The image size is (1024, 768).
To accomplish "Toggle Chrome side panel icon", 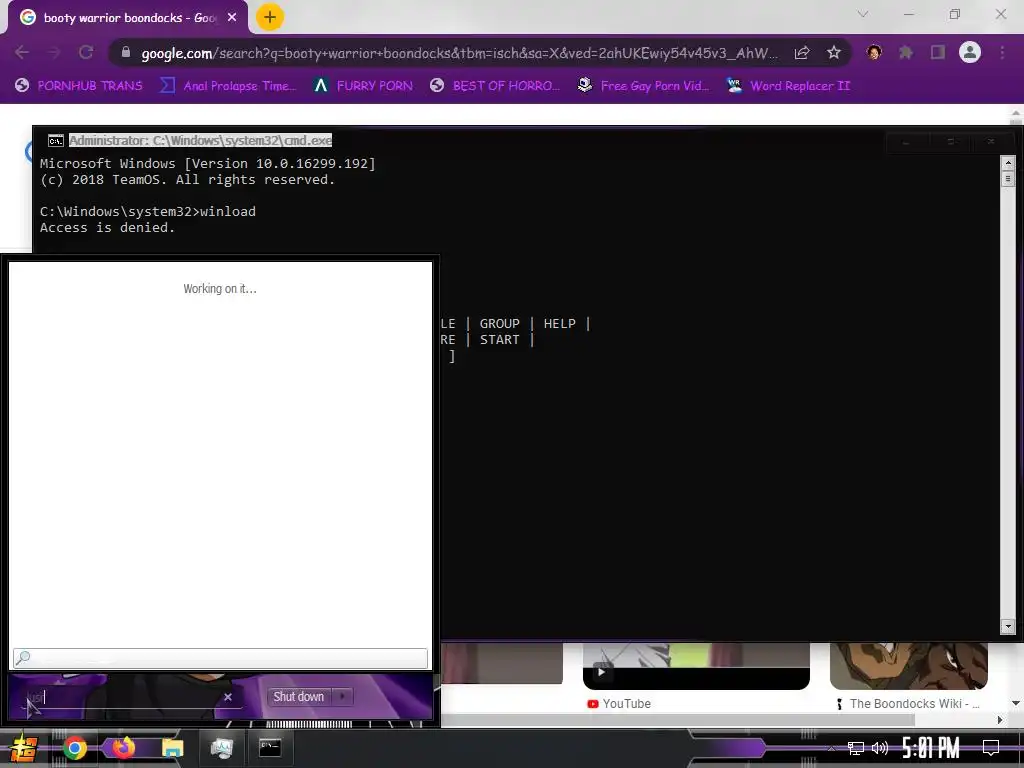I will pyautogui.click(x=938, y=52).
